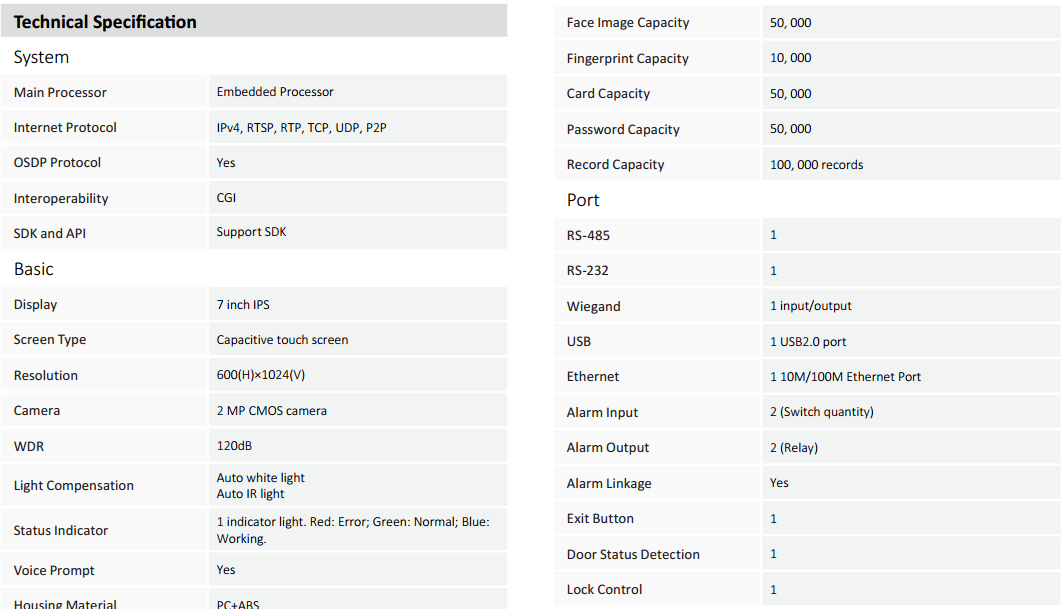
Task: Click the Main Processor row label
Action: pos(60,92)
